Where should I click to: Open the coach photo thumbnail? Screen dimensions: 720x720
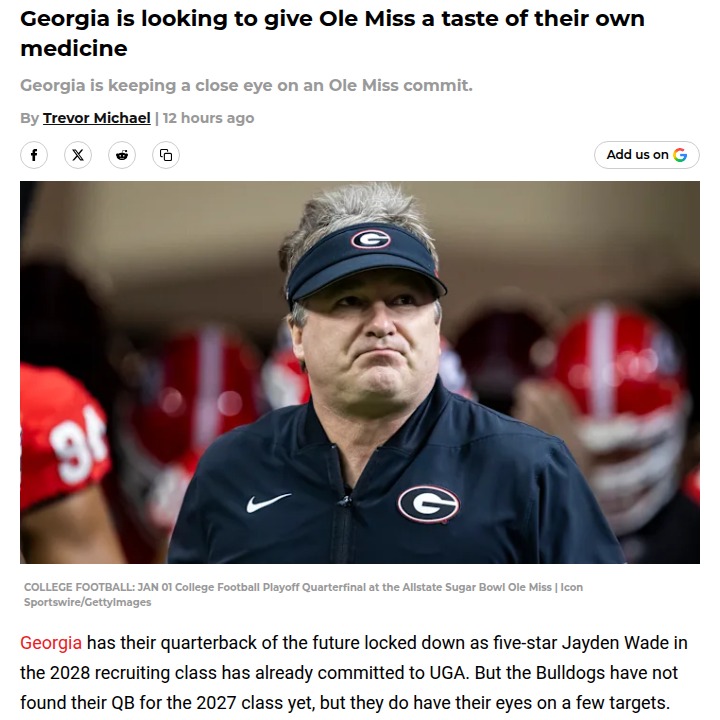tap(360, 372)
